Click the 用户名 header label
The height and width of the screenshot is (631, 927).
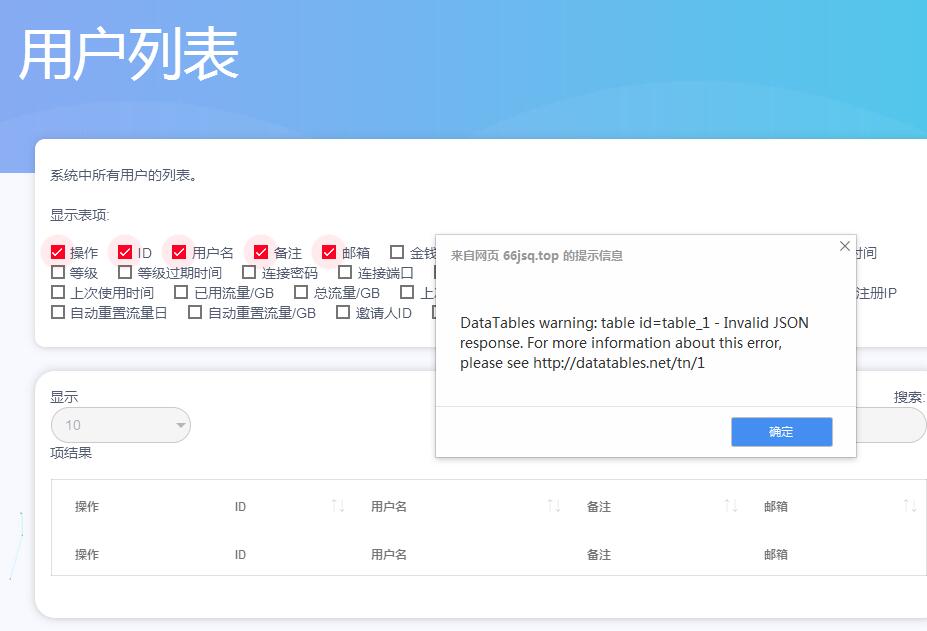pyautogui.click(x=388, y=506)
